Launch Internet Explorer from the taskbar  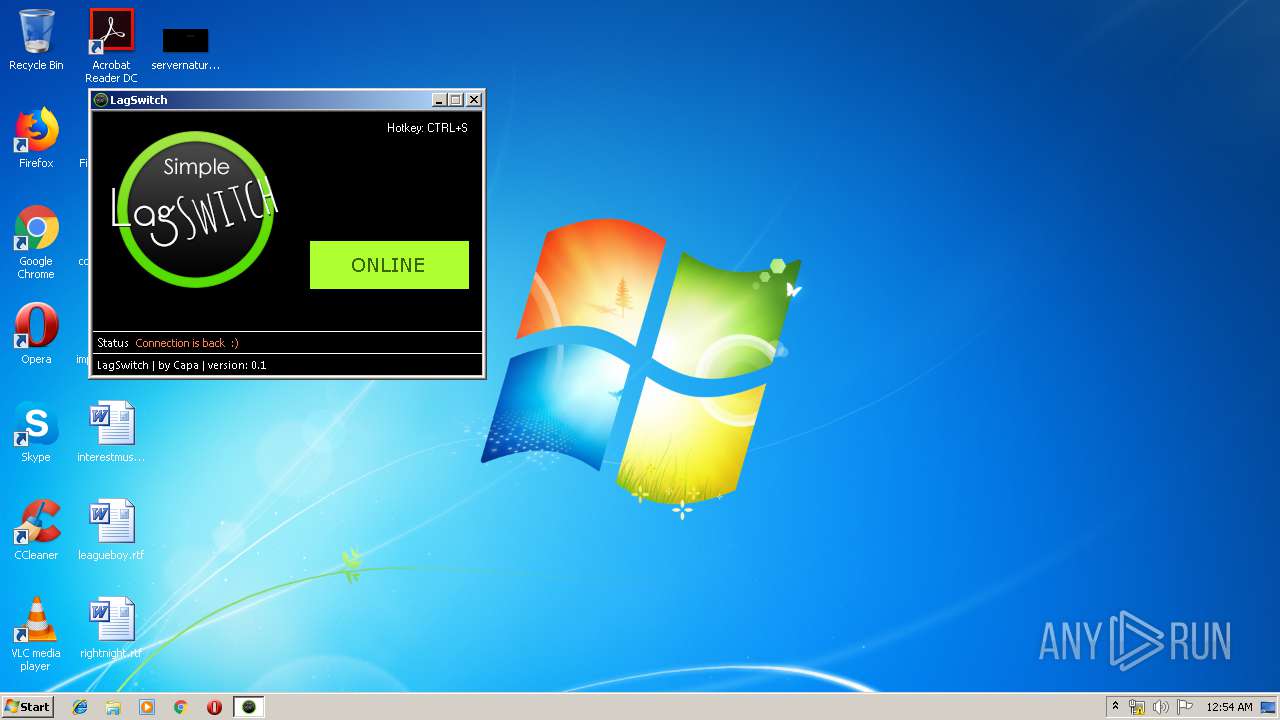80,707
